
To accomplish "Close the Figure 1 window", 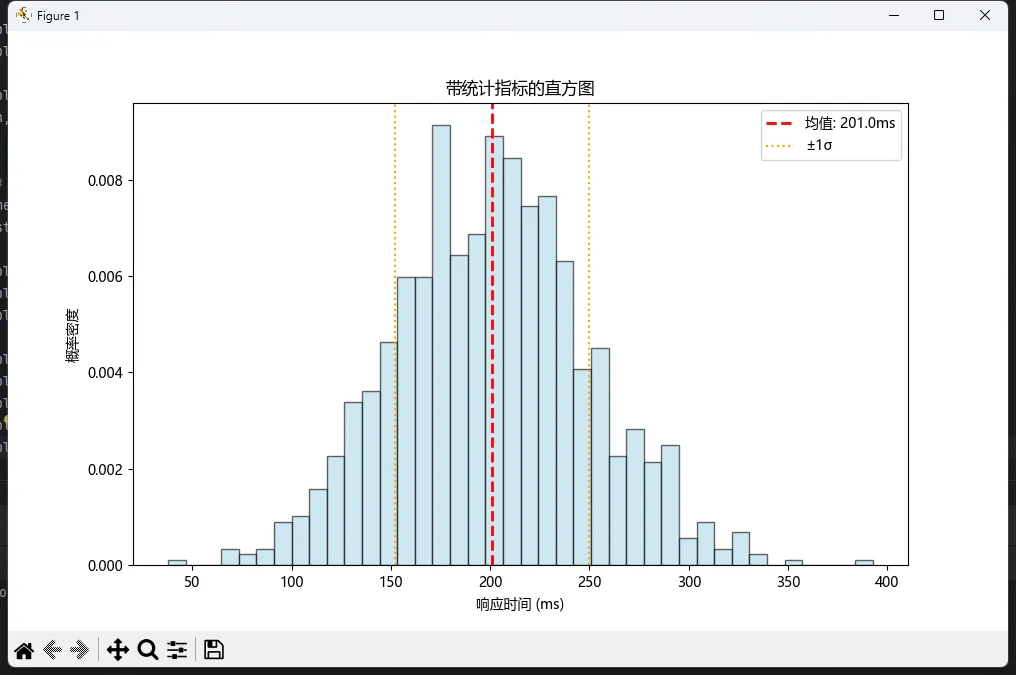I will click(985, 15).
